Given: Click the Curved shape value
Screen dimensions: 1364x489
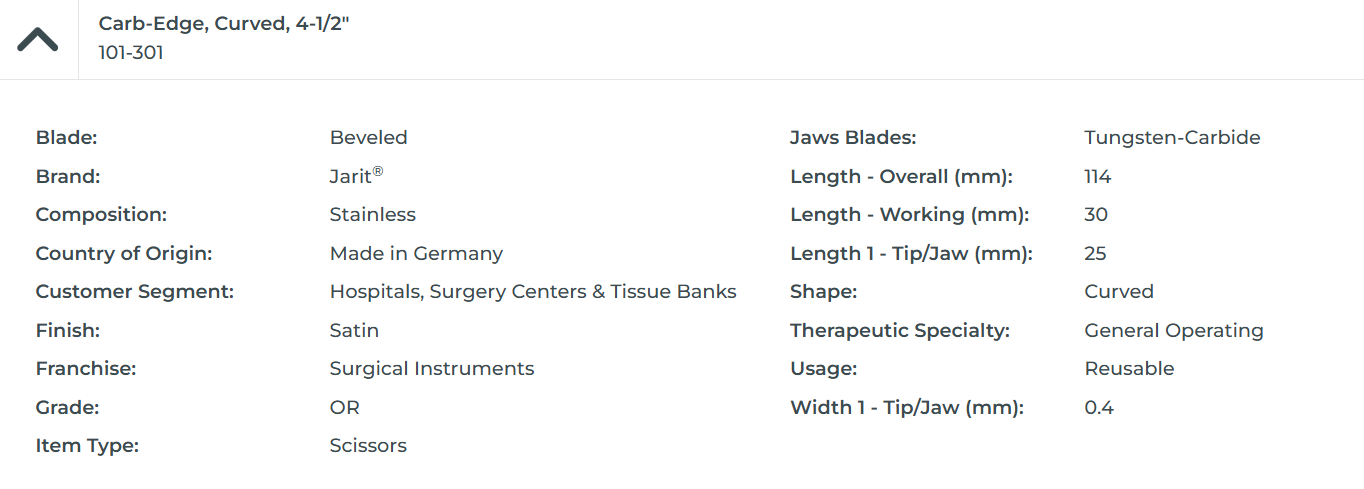Looking at the screenshot, I should (1119, 292).
